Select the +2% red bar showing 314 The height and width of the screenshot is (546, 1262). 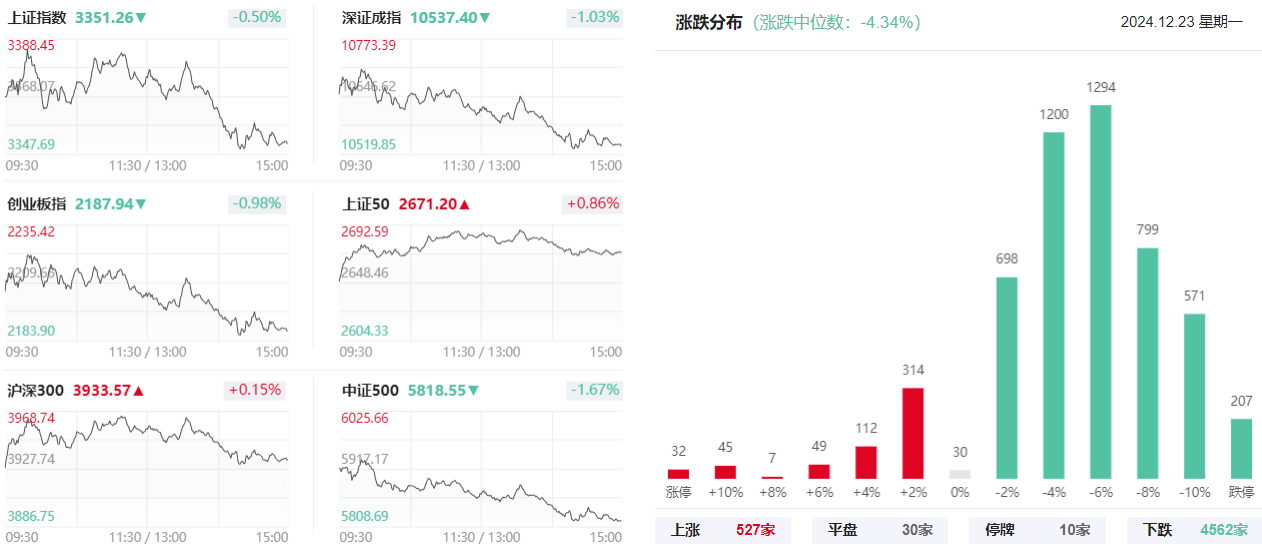click(913, 433)
